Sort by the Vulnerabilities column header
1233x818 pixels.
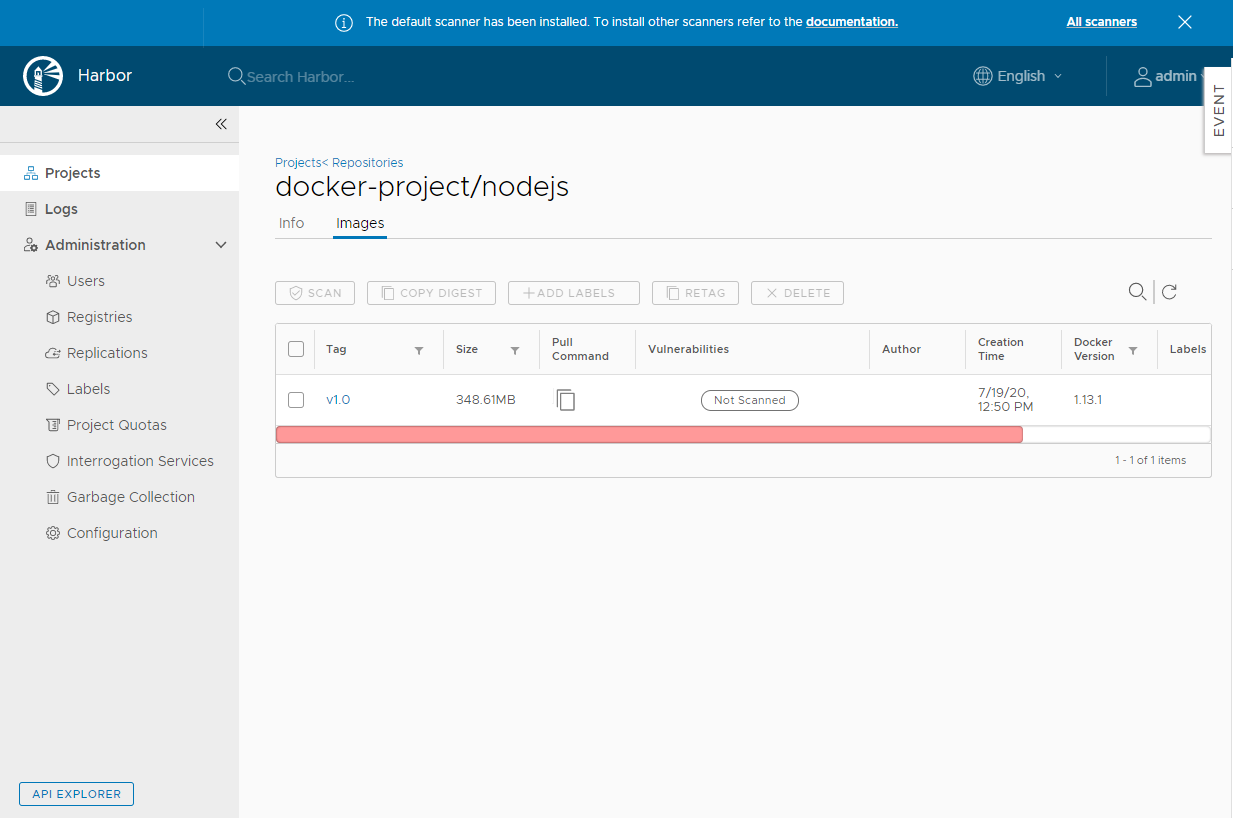688,349
